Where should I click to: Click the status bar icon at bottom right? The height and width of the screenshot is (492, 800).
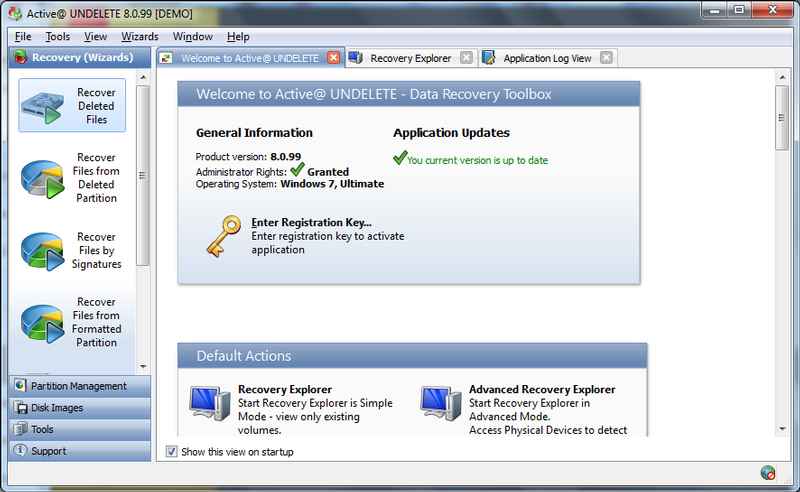[767, 473]
